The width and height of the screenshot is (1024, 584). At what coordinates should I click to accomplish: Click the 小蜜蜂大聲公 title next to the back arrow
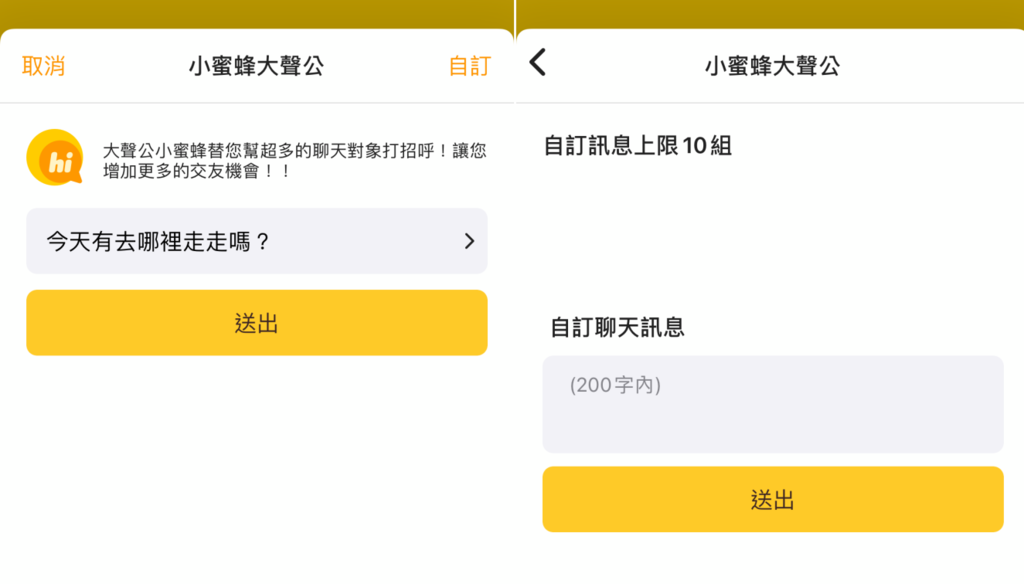tap(772, 66)
